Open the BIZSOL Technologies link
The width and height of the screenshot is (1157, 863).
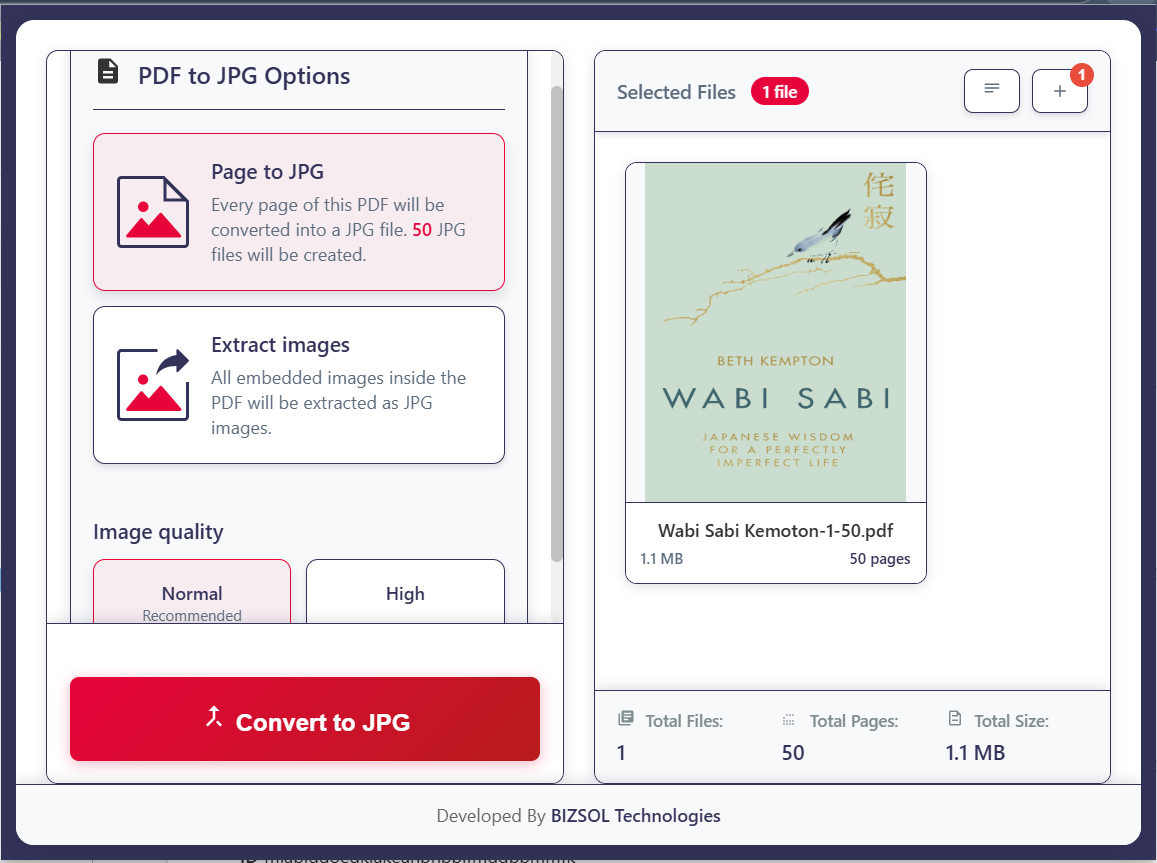[x=635, y=816]
